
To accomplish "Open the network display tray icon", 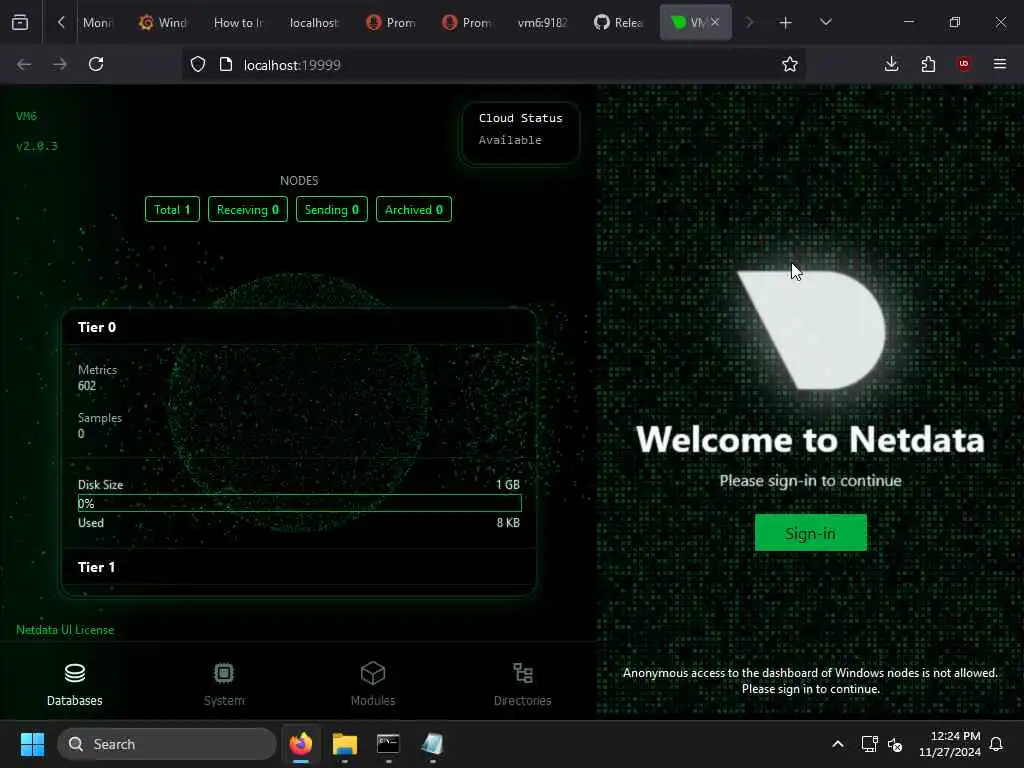I will tap(869, 744).
